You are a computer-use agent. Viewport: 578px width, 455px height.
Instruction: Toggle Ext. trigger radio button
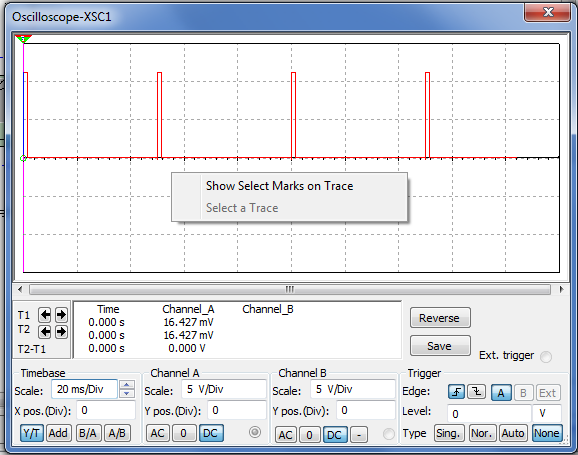(546, 357)
